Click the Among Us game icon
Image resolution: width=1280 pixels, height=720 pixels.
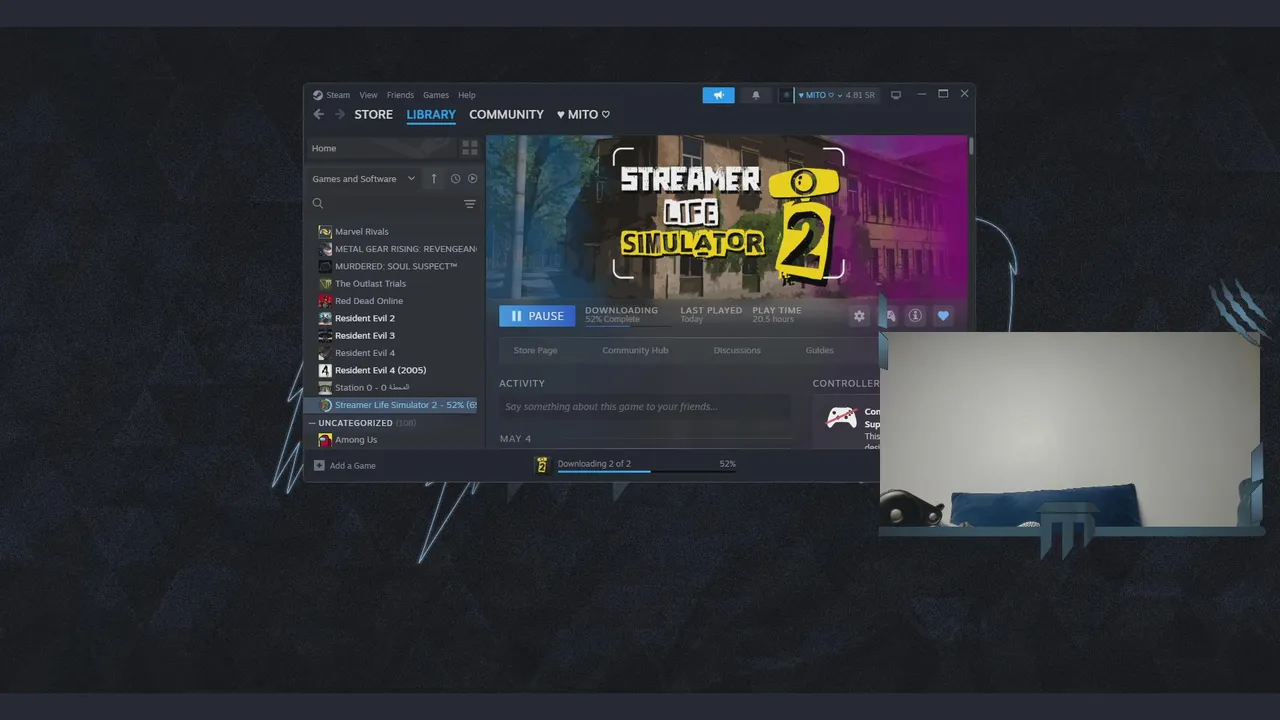pos(325,440)
